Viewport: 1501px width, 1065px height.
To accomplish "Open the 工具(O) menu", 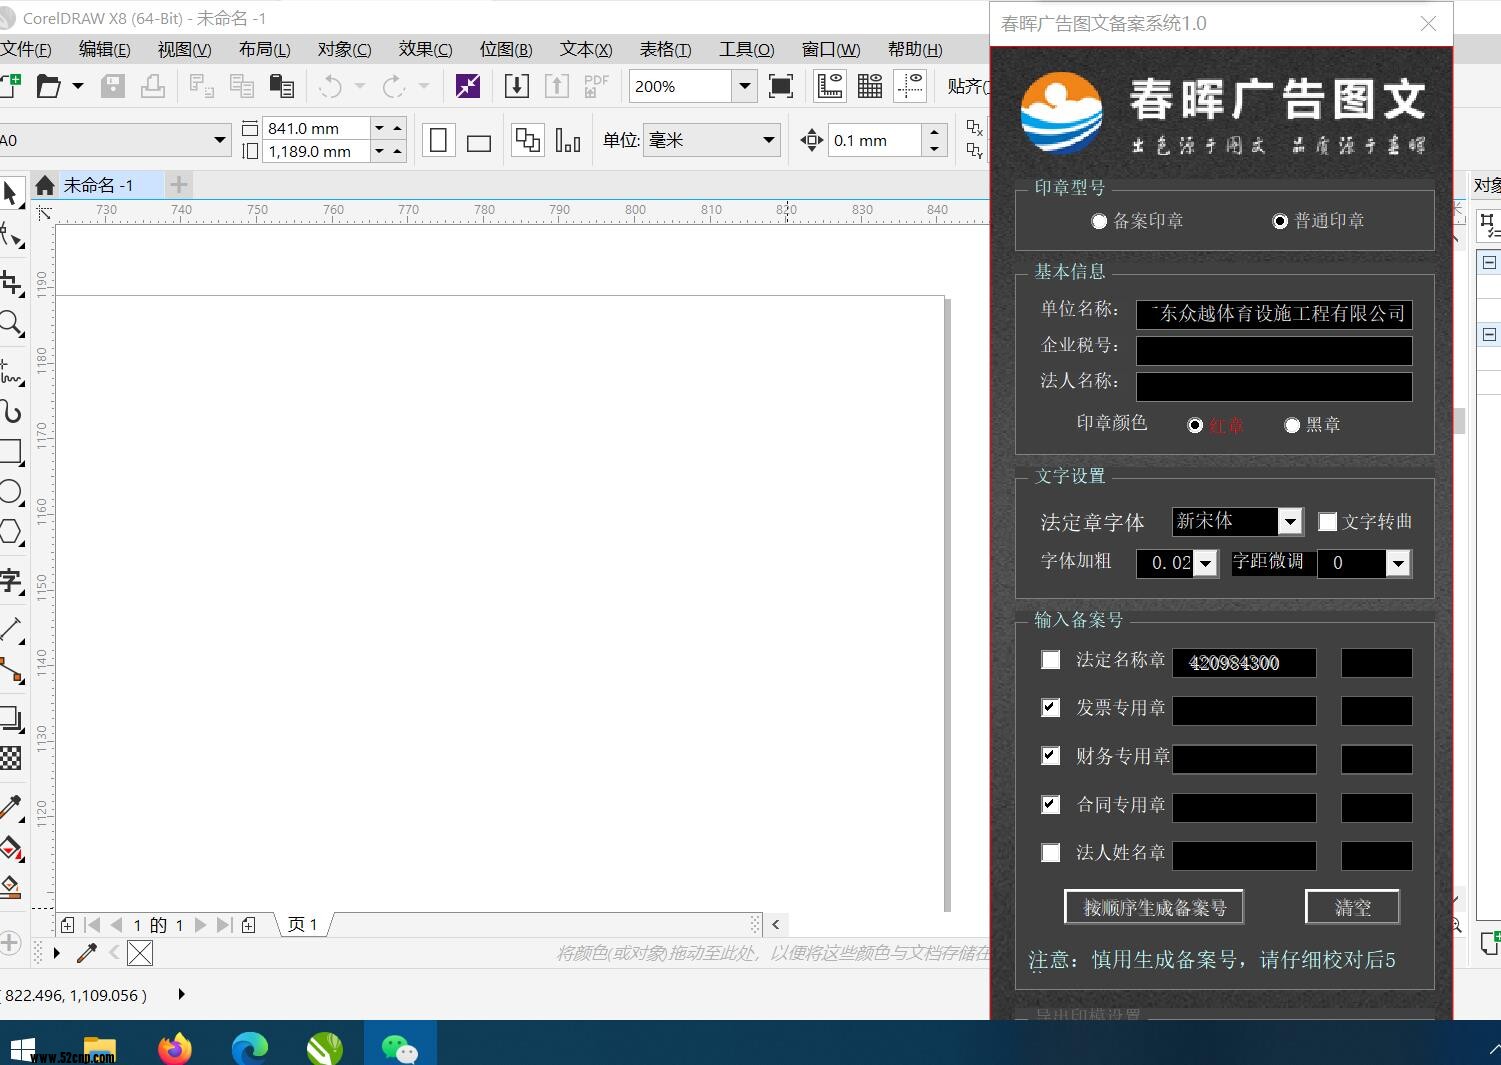I will [746, 49].
